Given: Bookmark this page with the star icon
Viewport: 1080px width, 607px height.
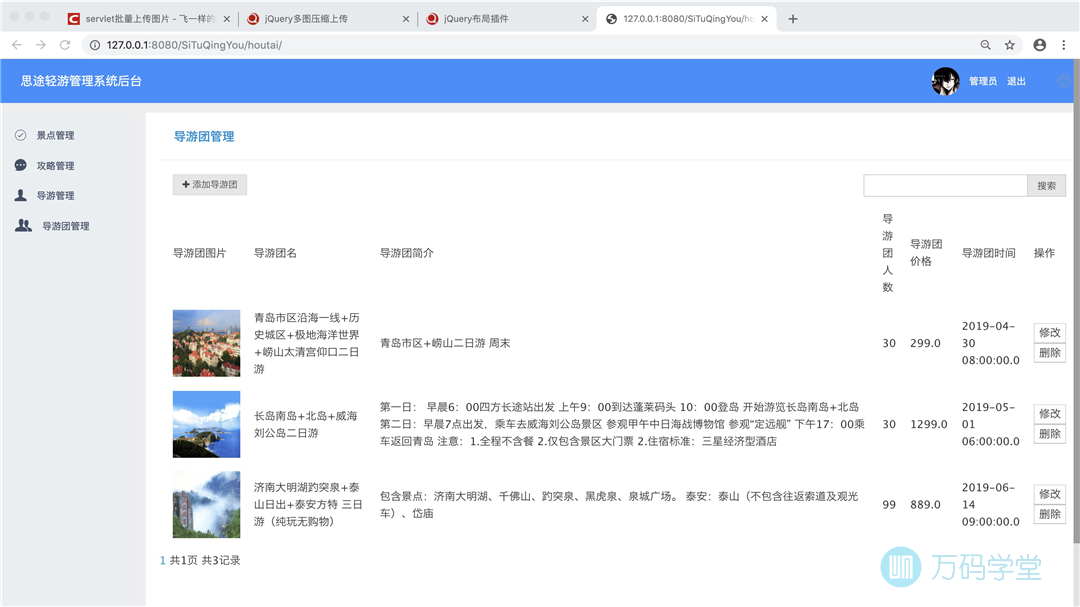Looking at the screenshot, I should [x=1010, y=45].
